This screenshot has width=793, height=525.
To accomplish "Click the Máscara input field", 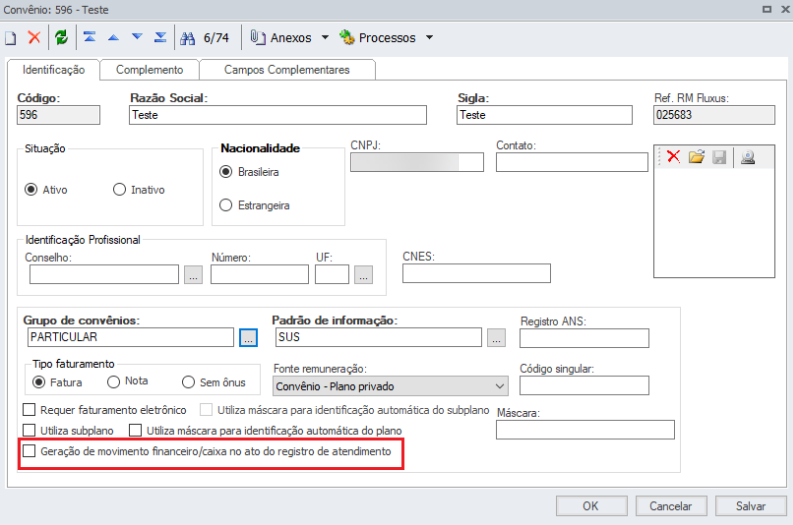I will (x=585, y=429).
